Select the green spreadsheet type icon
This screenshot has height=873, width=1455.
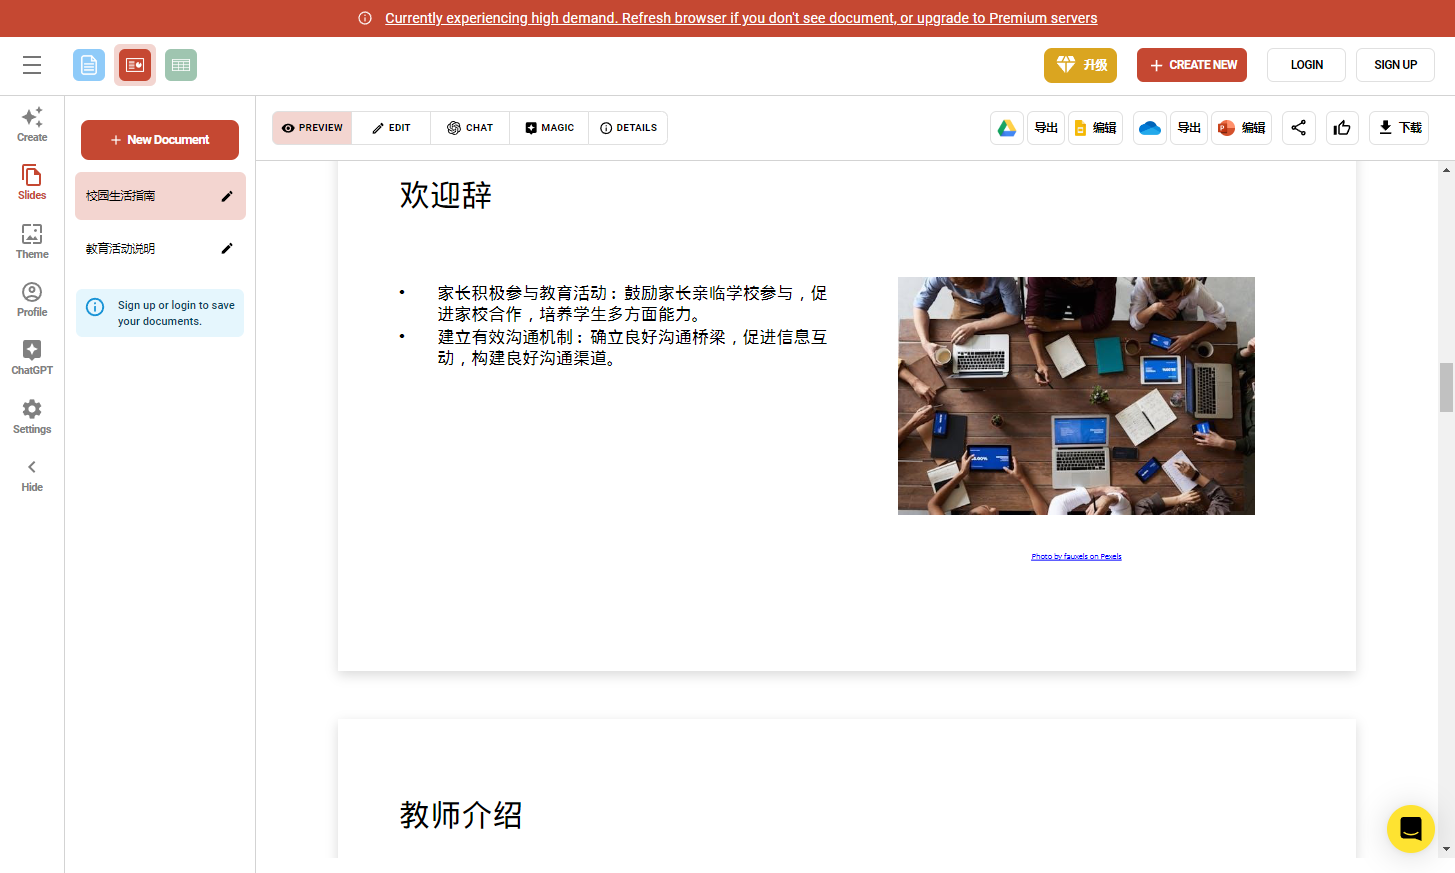click(181, 65)
